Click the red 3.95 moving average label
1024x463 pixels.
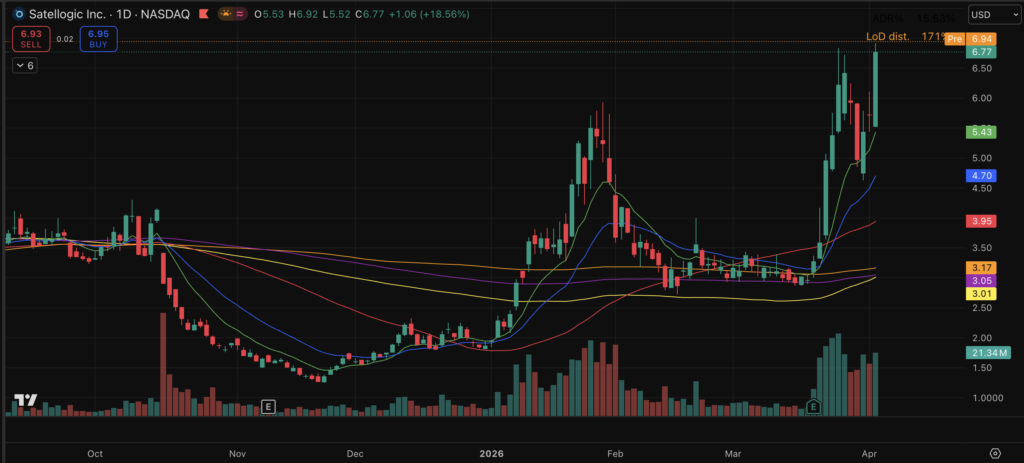[x=980, y=220]
